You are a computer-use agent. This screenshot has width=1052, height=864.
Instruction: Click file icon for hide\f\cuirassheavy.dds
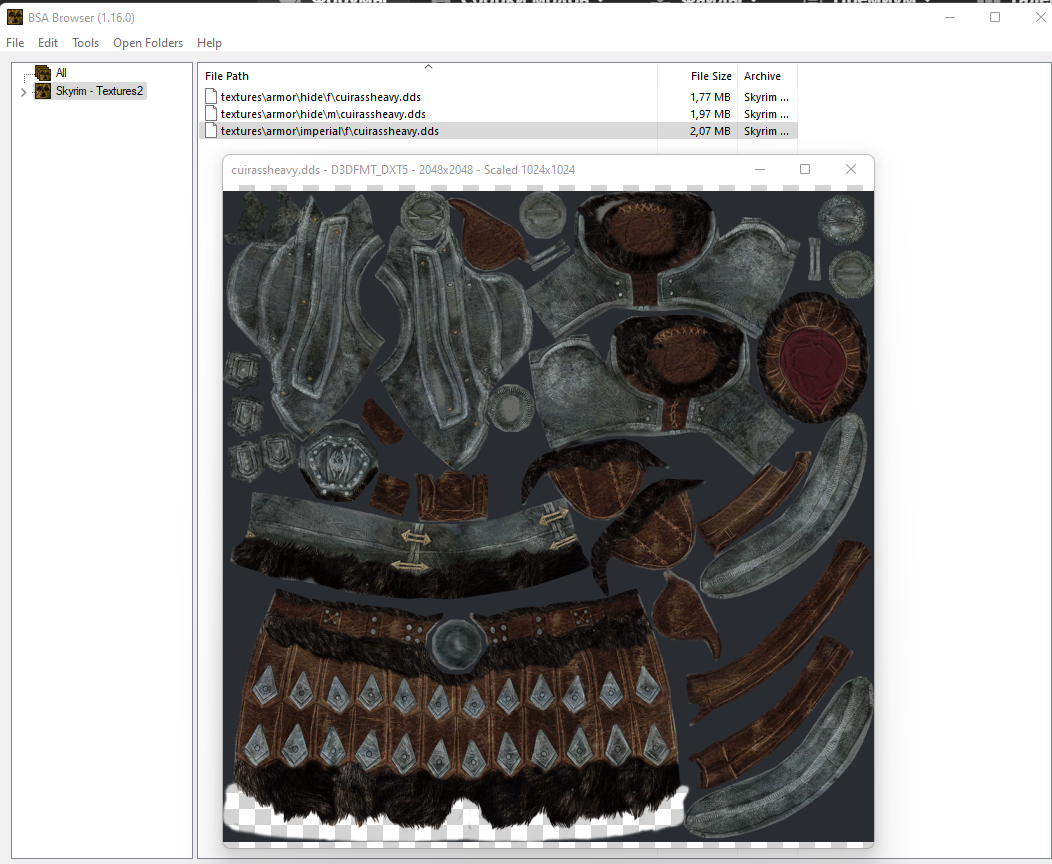point(211,97)
